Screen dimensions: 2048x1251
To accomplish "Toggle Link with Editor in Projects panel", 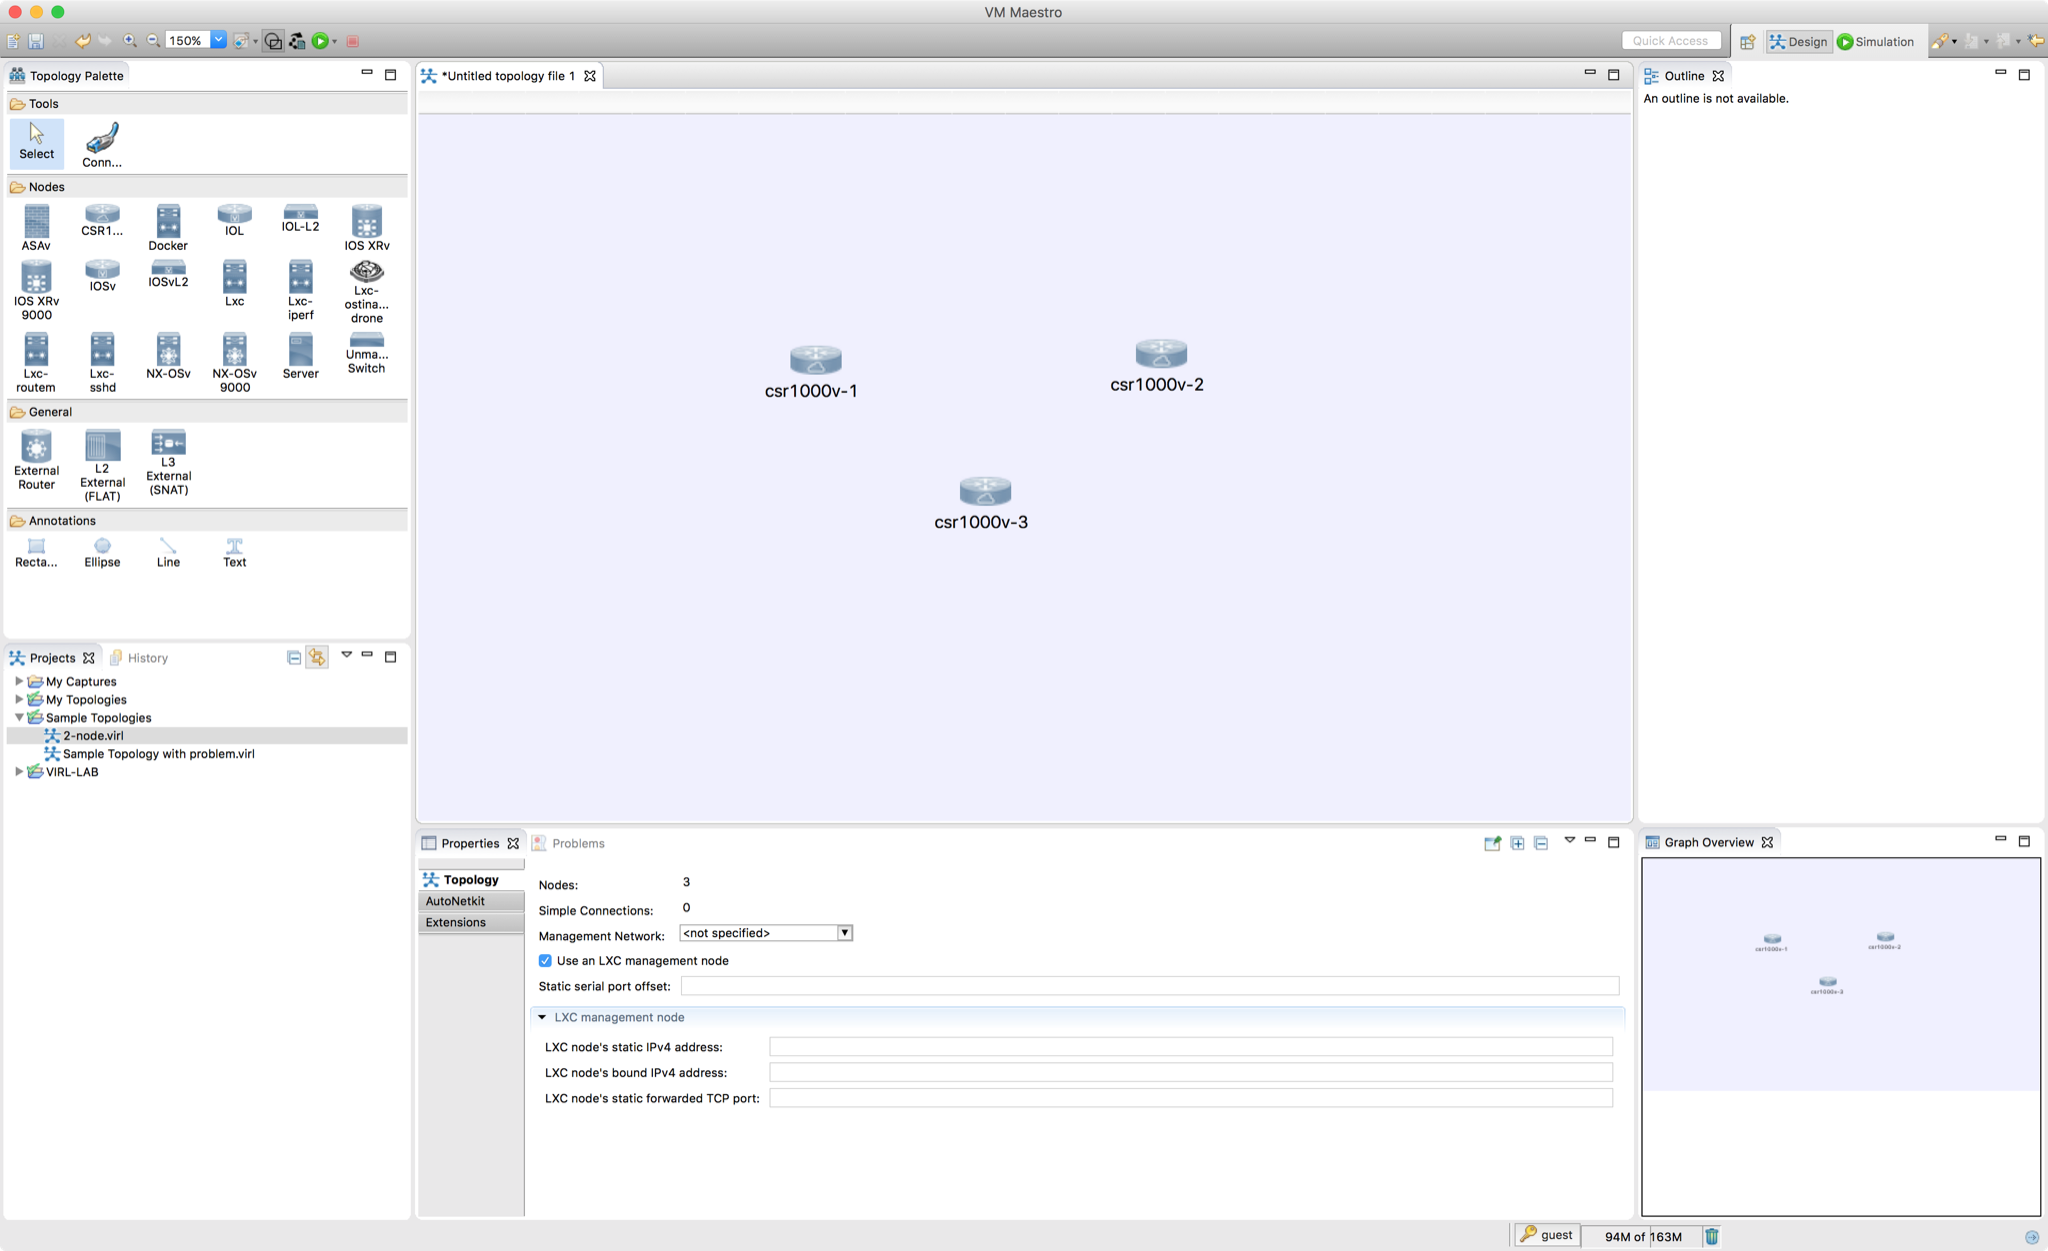I will click(x=317, y=657).
